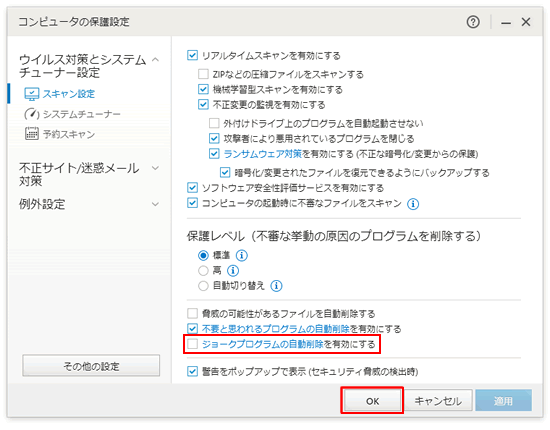
Task: Select the 高 protection level radio
Action: [x=203, y=270]
